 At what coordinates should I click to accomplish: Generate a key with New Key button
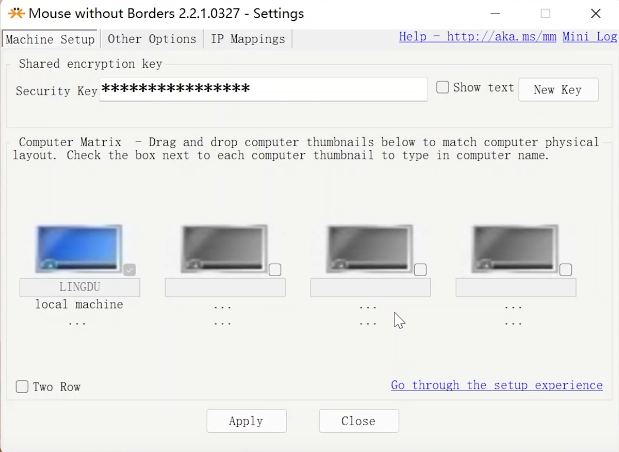point(557,90)
